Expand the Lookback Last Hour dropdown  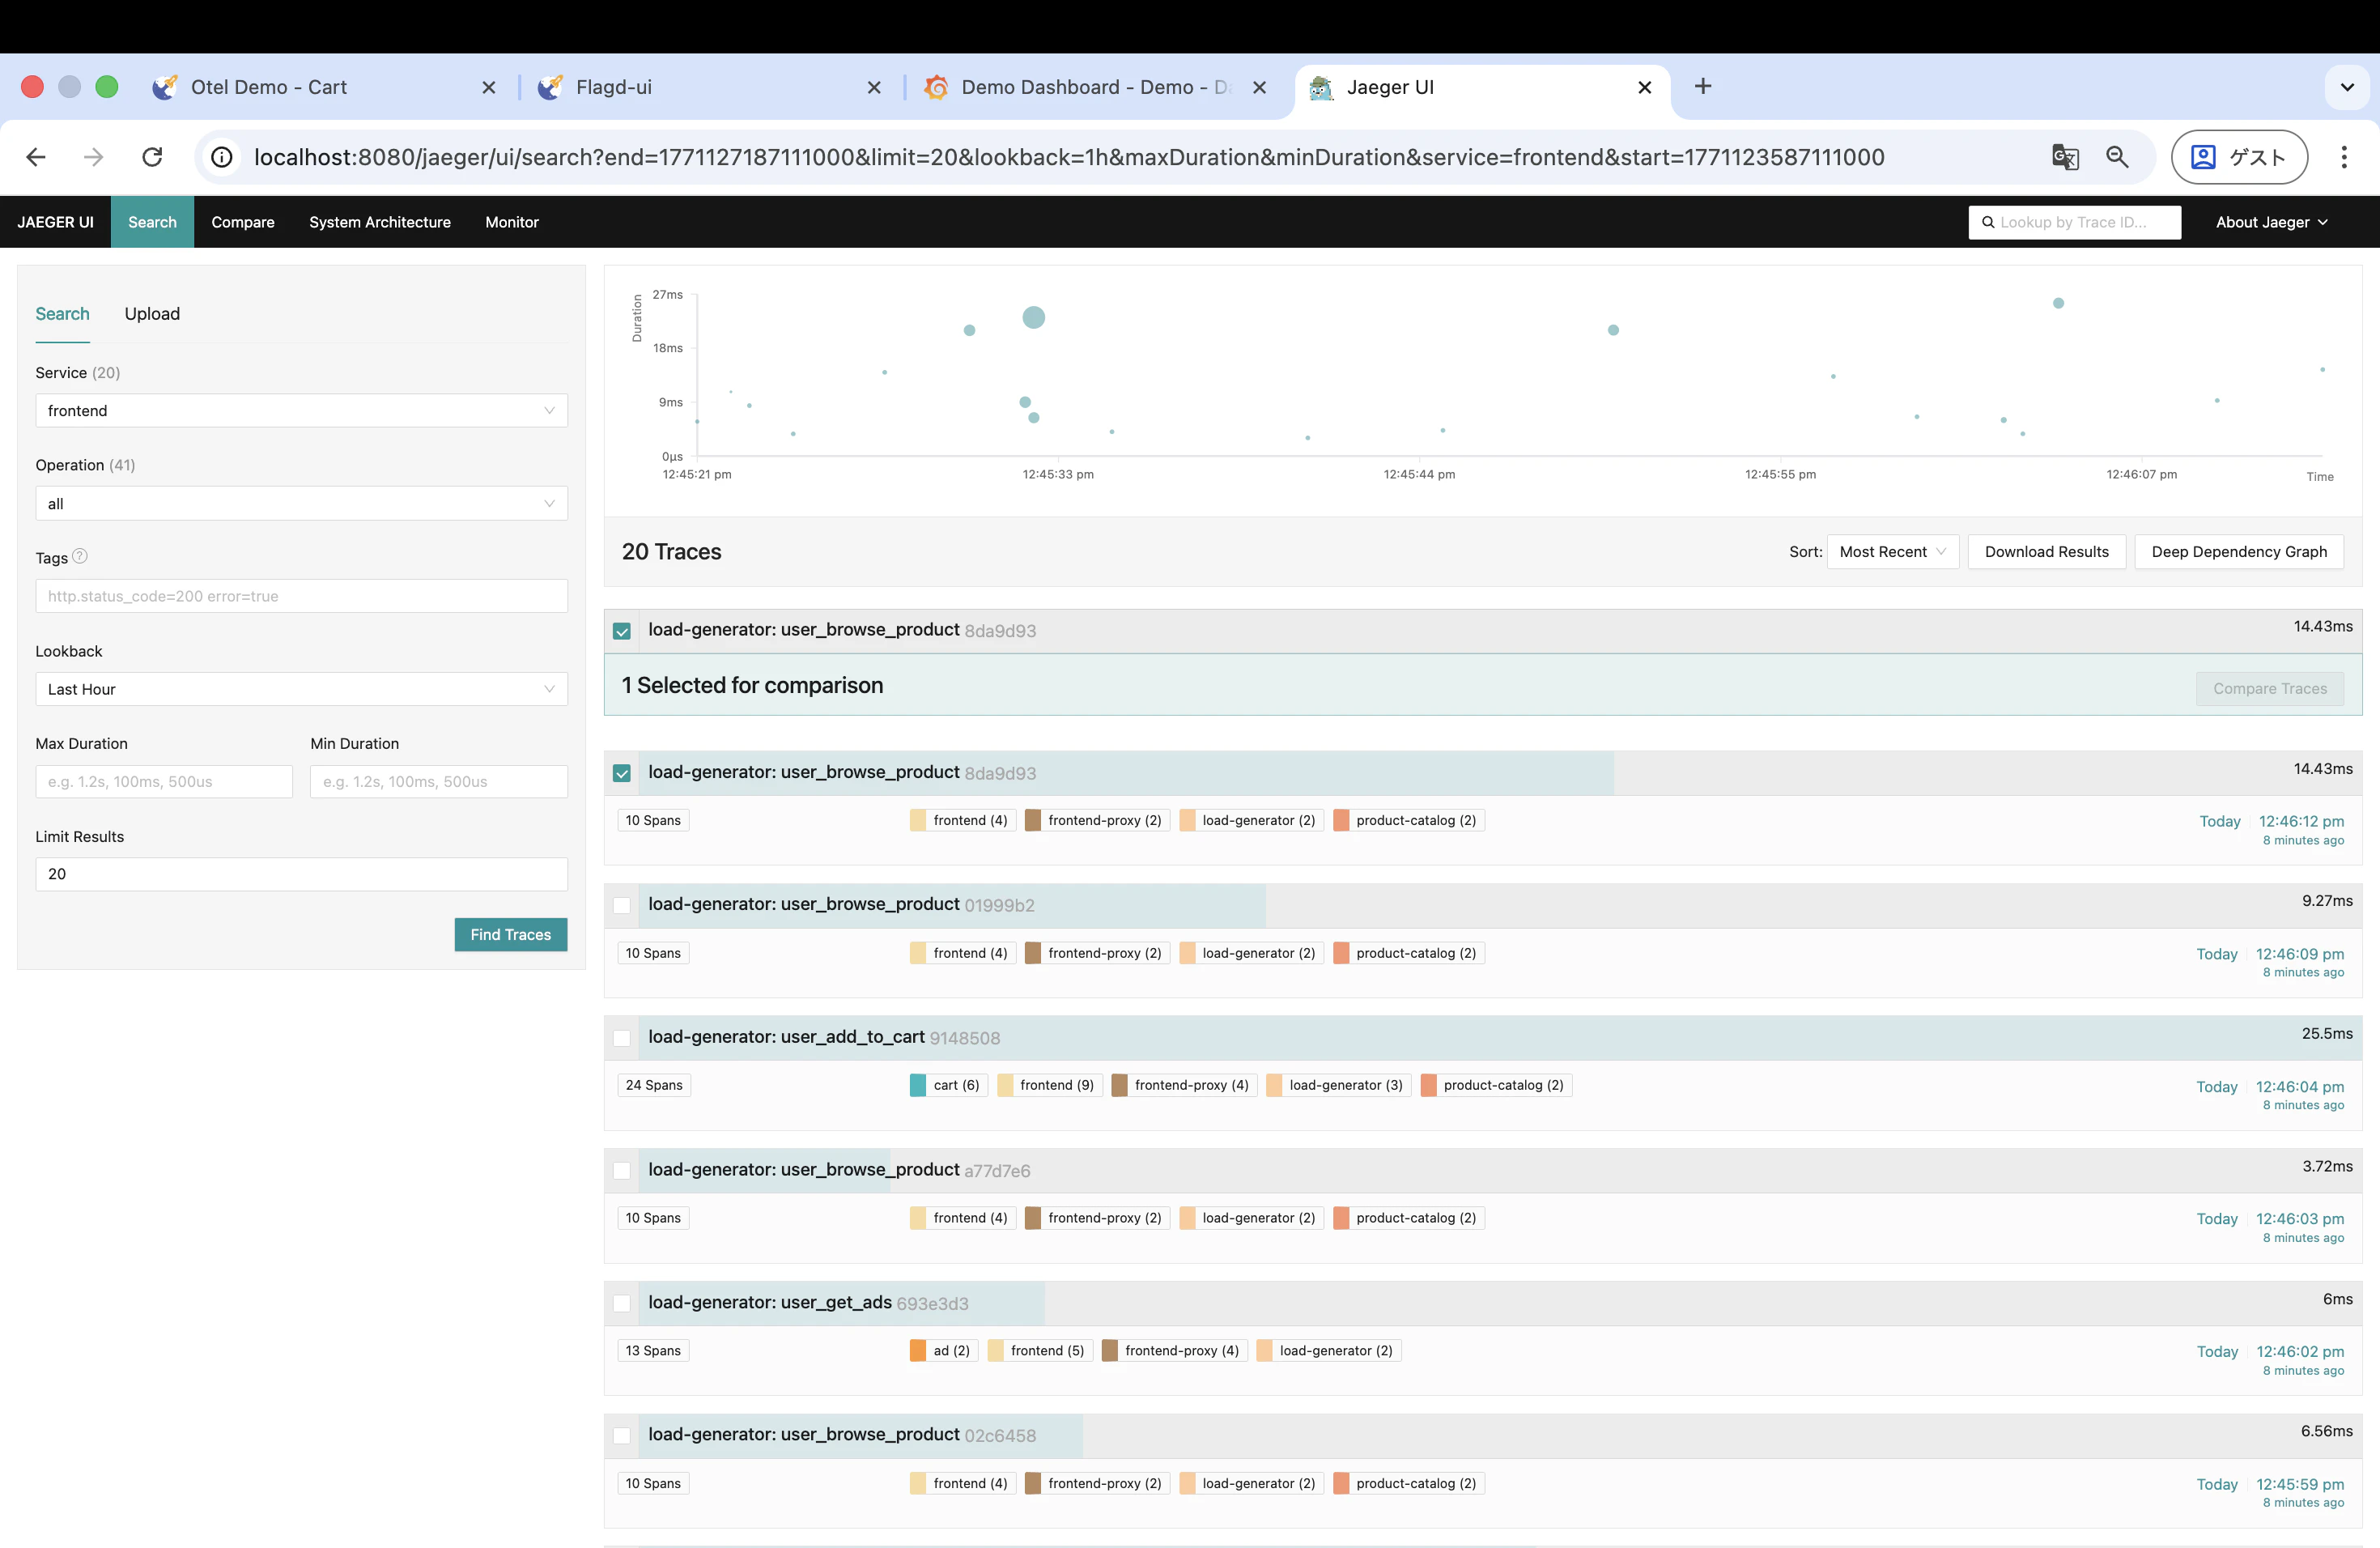pos(301,689)
